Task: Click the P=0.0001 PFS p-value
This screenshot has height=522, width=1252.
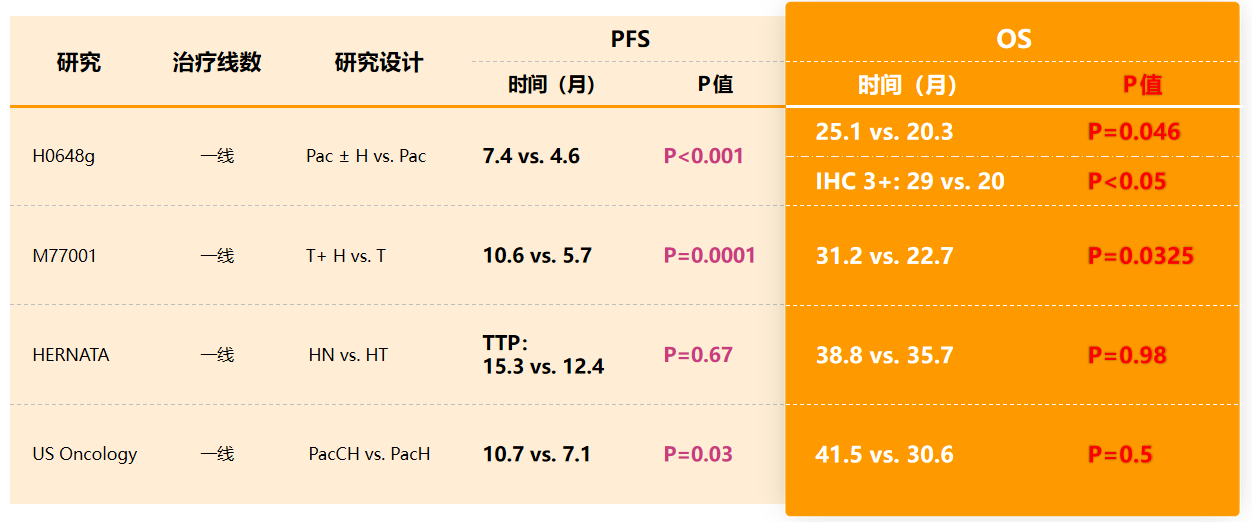Action: coord(710,256)
